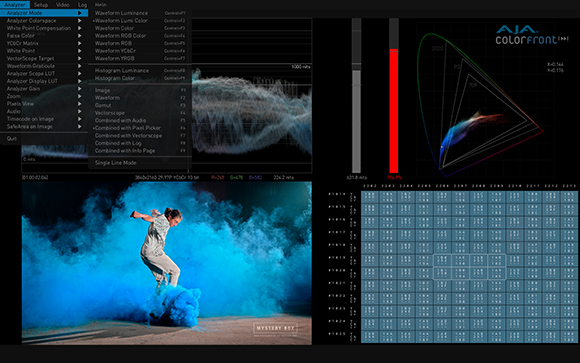Click the red gamut level meter bar
580x363 pixels.
(394, 111)
